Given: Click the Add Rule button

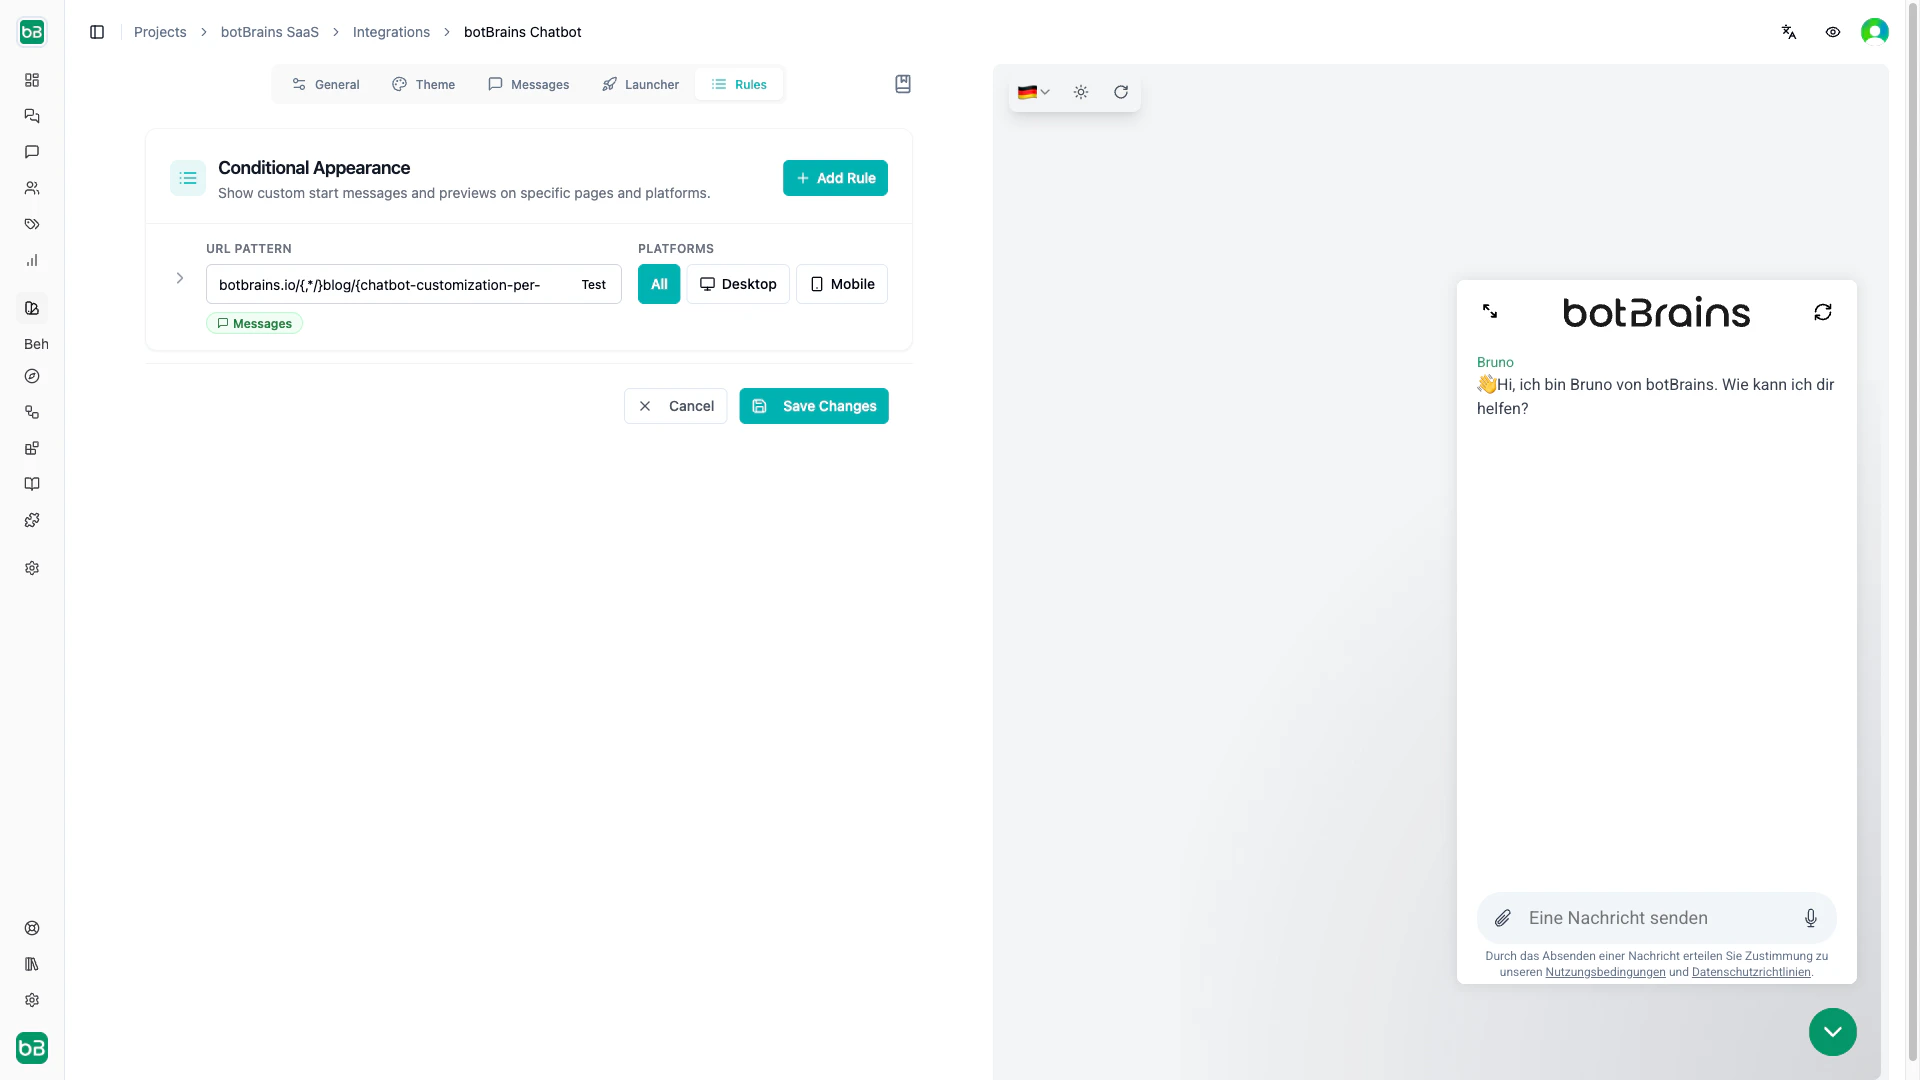Looking at the screenshot, I should [x=835, y=178].
